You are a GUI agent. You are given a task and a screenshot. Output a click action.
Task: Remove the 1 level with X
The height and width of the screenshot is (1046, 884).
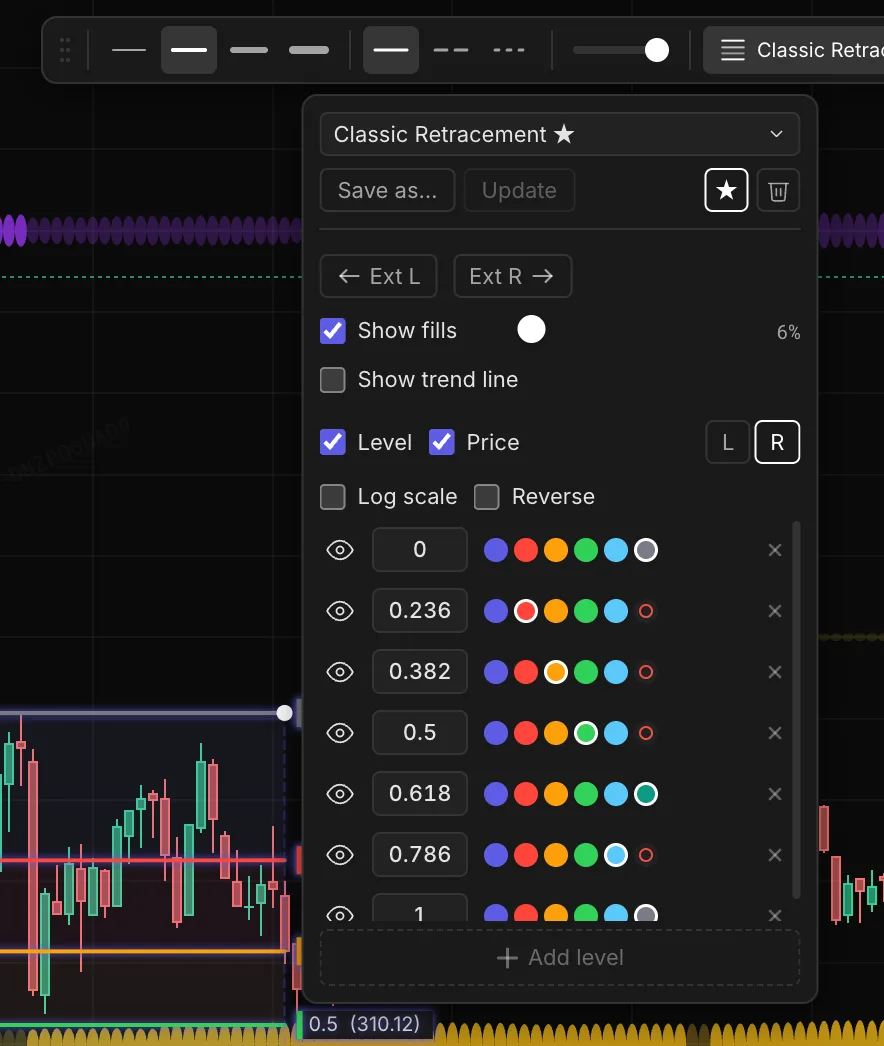pos(775,915)
